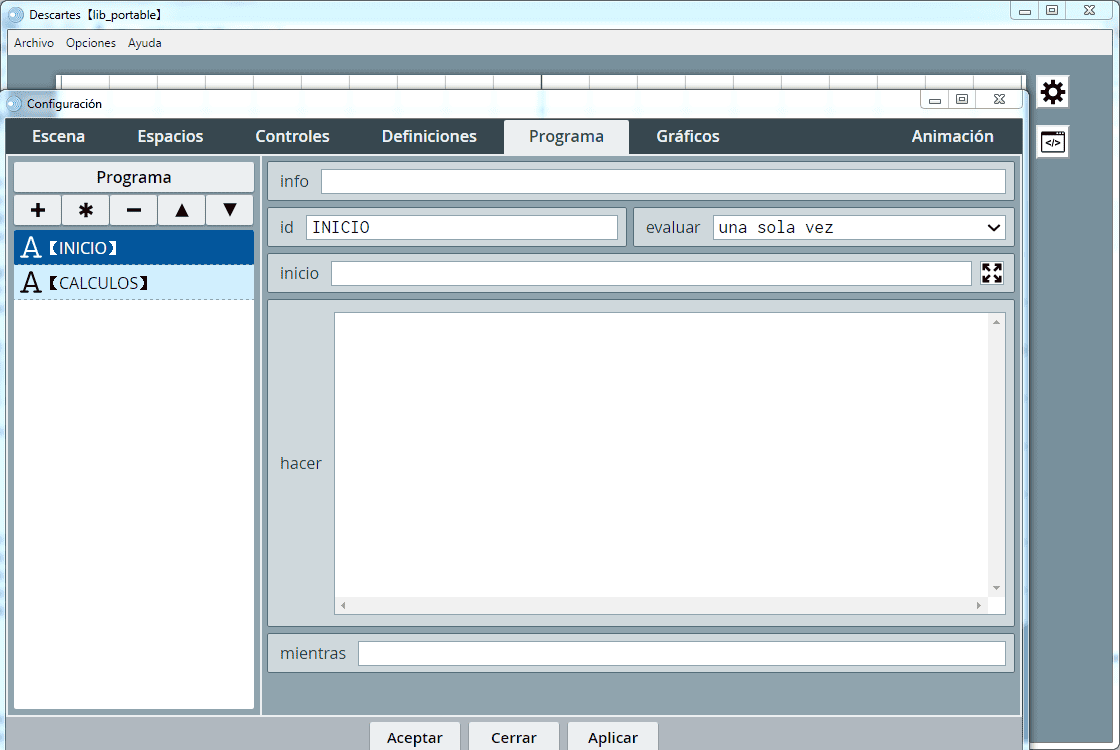This screenshot has width=1120, height=750.
Task: Open the Archivo menu
Action: [34, 43]
